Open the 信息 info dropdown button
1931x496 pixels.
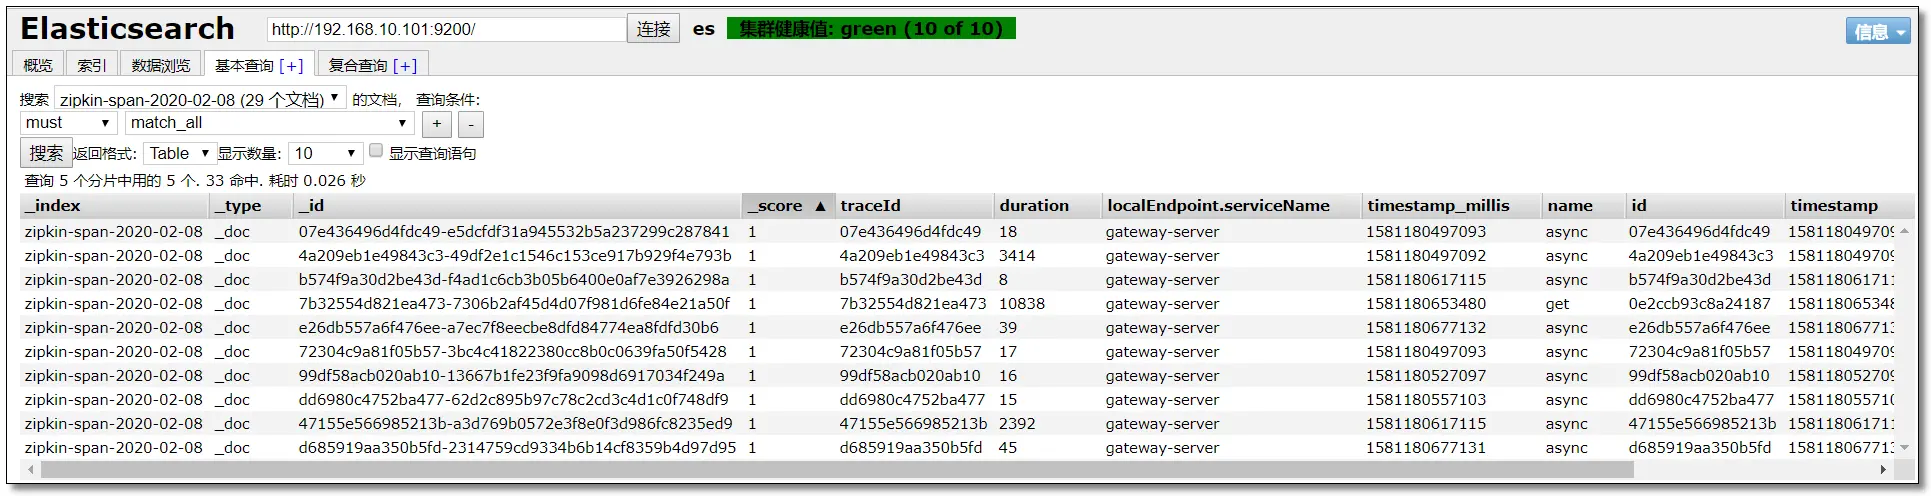[1878, 31]
